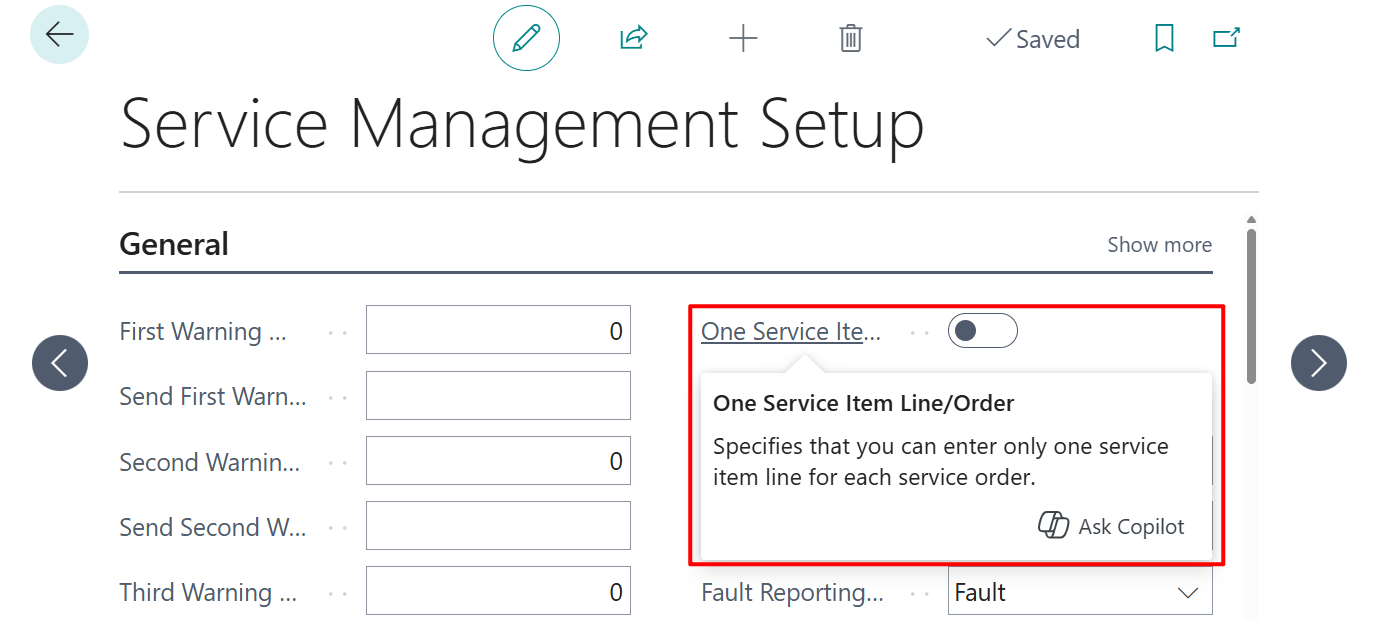Open page in new window icon

tap(1226, 38)
